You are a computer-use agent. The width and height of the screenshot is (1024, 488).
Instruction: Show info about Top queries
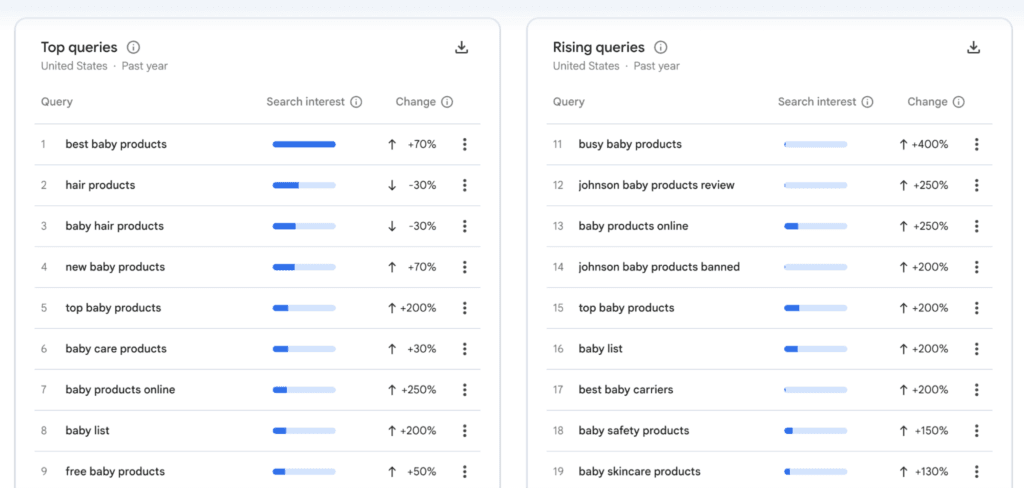[x=134, y=48]
